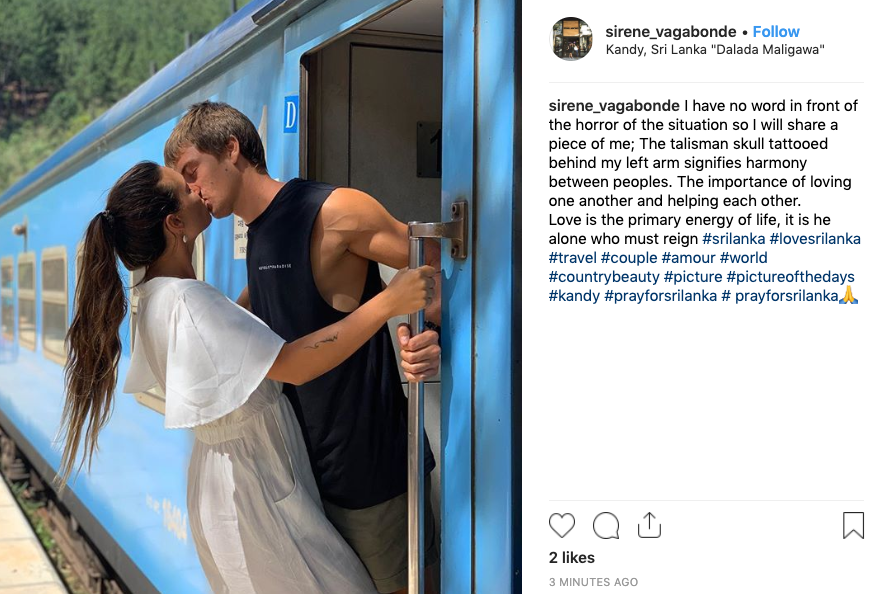Open the #srilanka hashtag
Image resolution: width=887 pixels, height=594 pixels.
coord(734,239)
